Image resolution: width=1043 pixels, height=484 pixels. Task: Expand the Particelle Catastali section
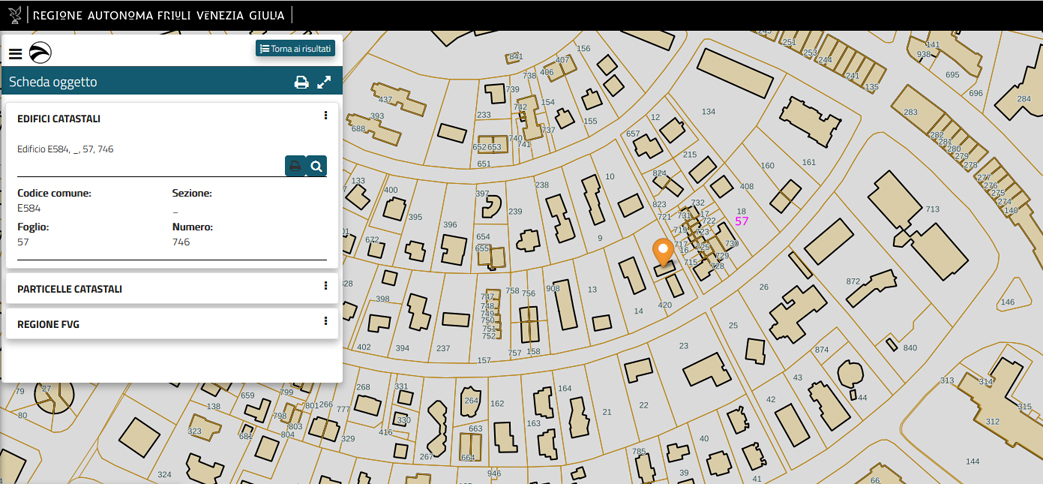click(x=70, y=289)
